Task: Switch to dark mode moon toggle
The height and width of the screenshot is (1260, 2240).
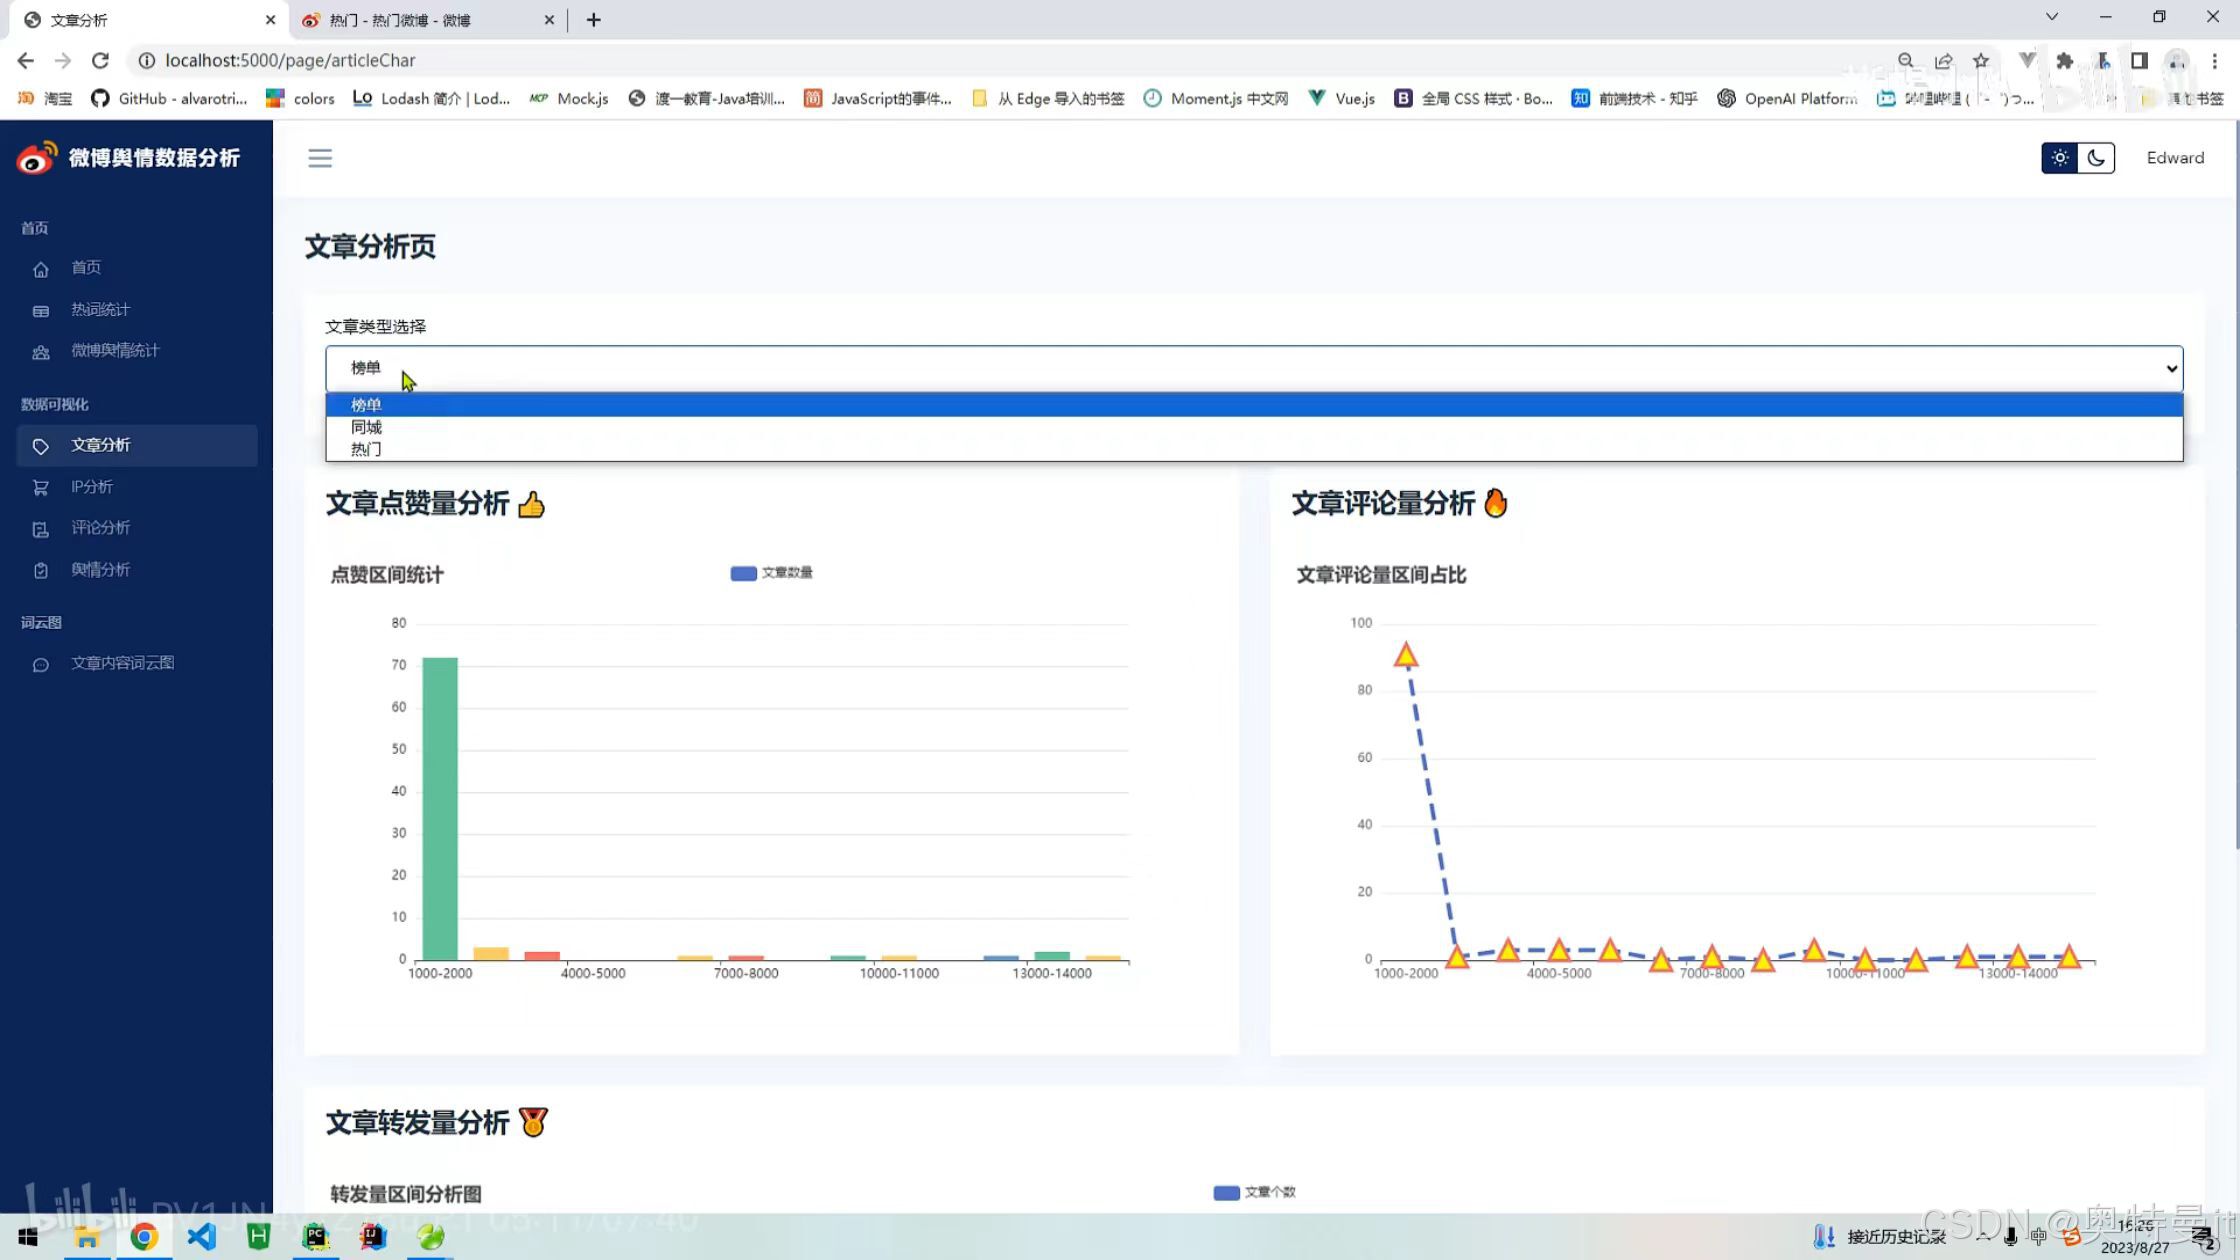Action: point(2096,158)
